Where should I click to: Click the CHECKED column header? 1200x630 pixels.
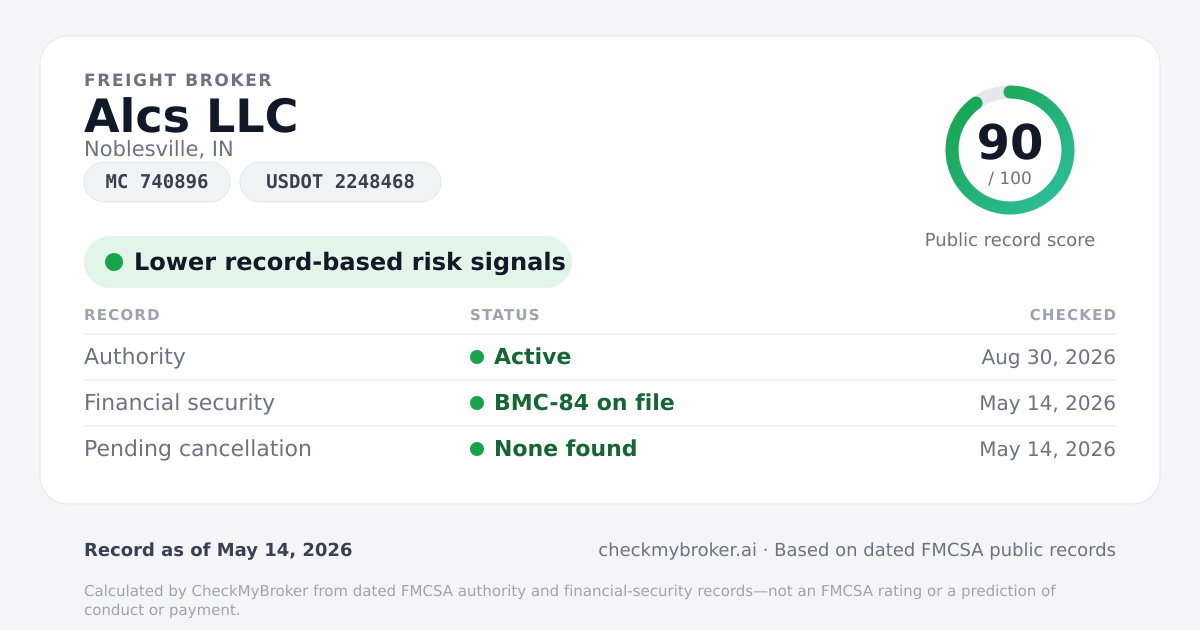click(x=1073, y=315)
